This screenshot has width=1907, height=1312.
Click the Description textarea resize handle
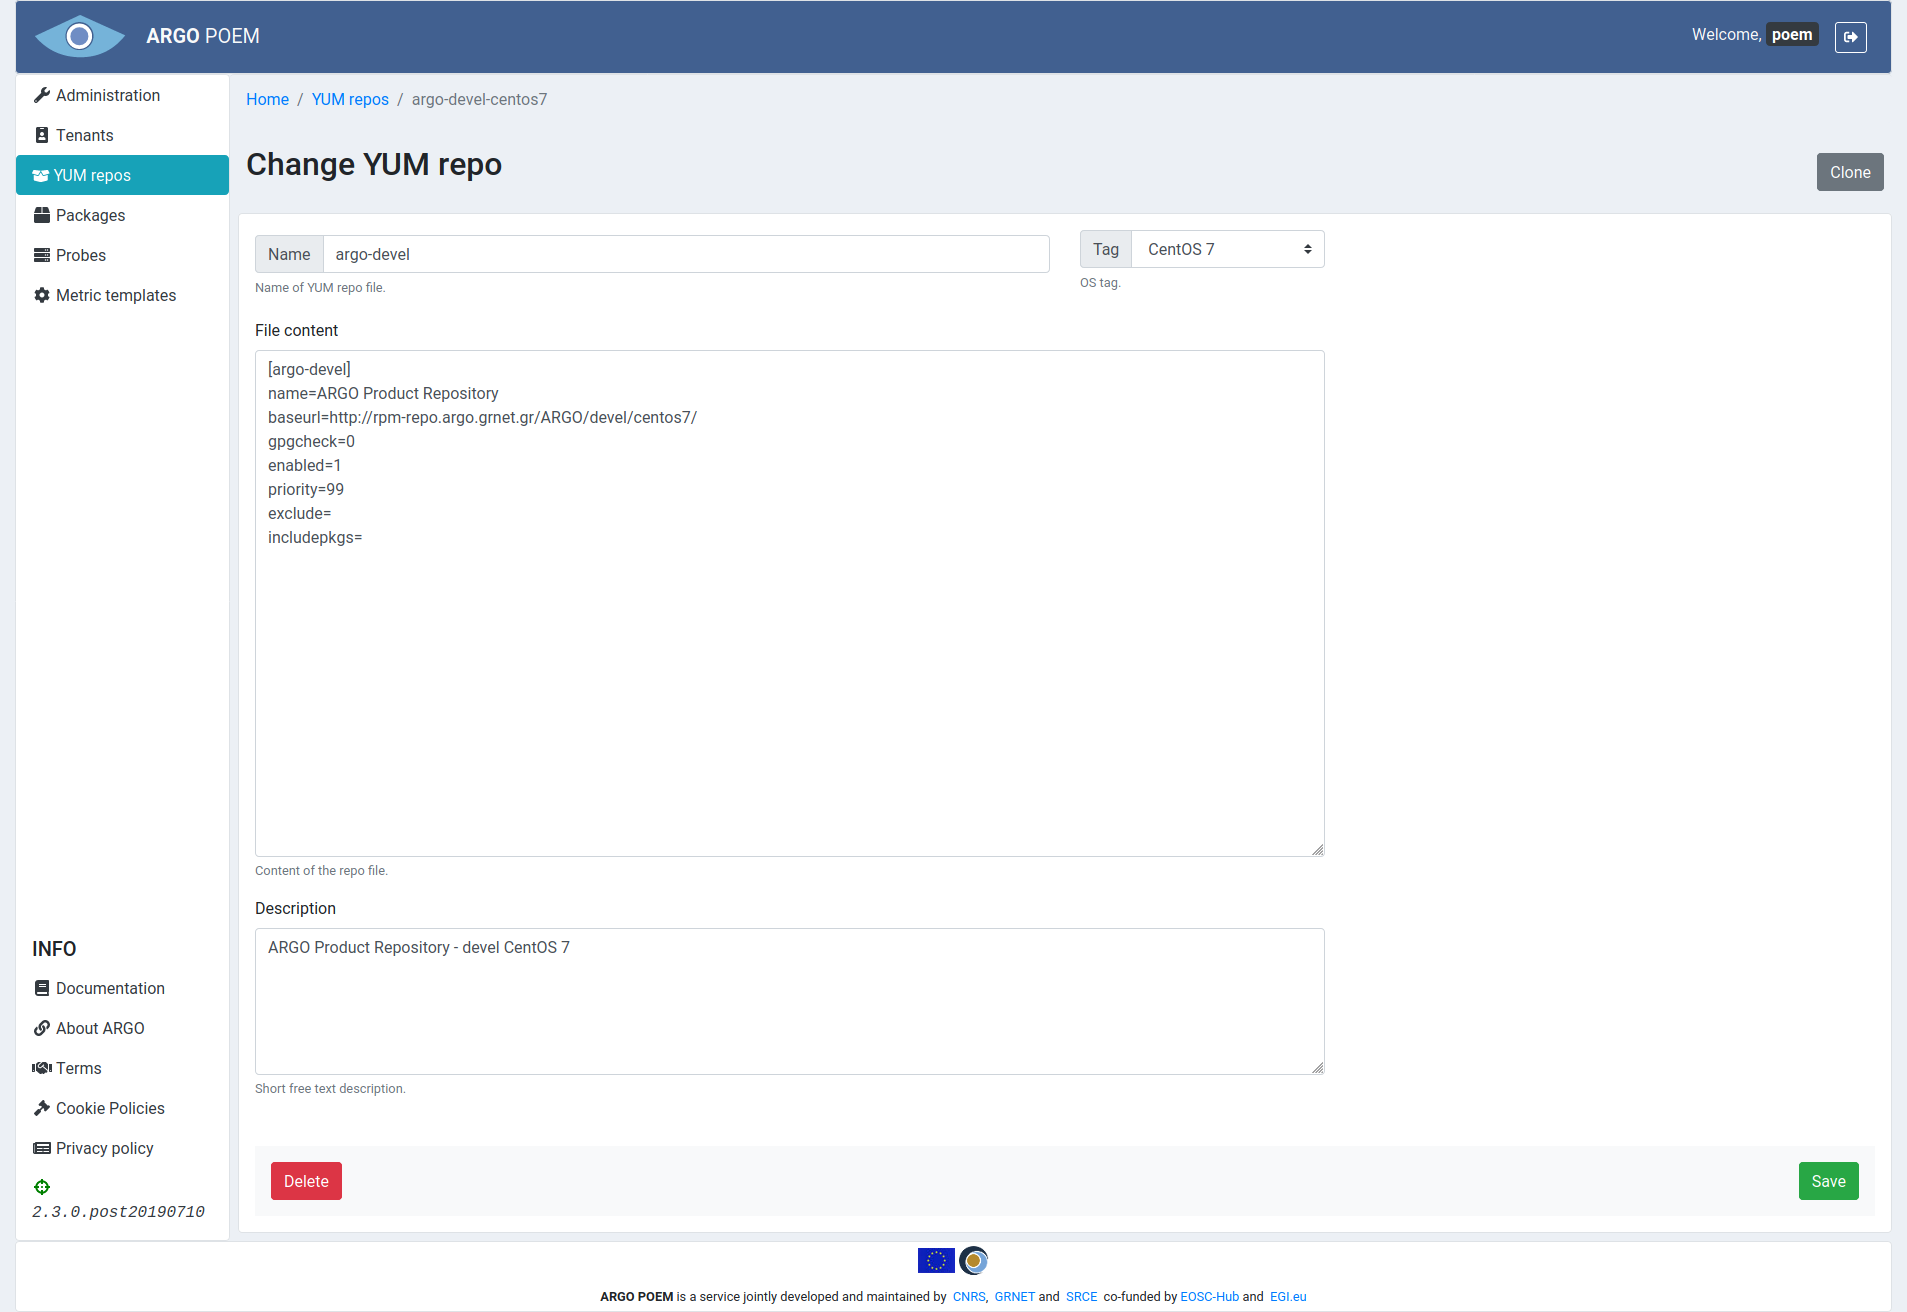click(1317, 1067)
